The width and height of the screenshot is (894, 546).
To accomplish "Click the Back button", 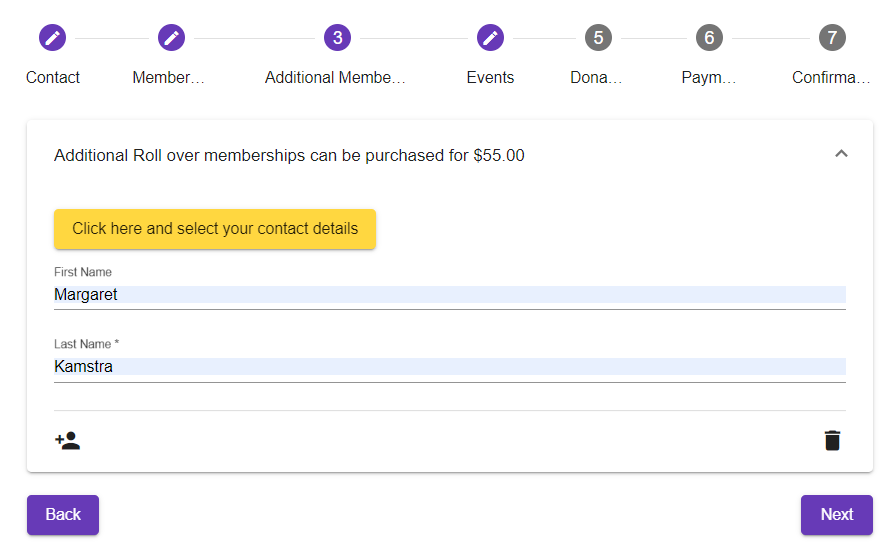I will coord(63,515).
